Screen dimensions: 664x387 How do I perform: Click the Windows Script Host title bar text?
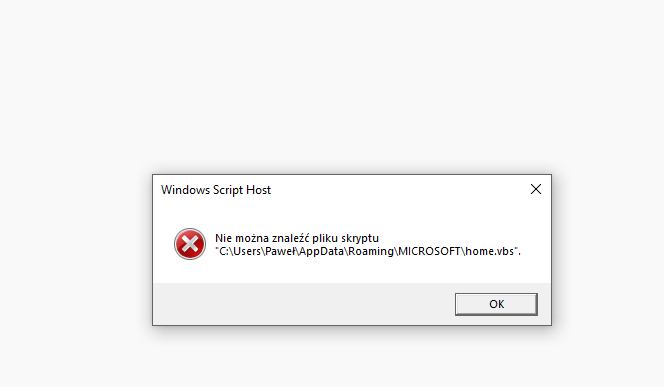click(x=216, y=190)
